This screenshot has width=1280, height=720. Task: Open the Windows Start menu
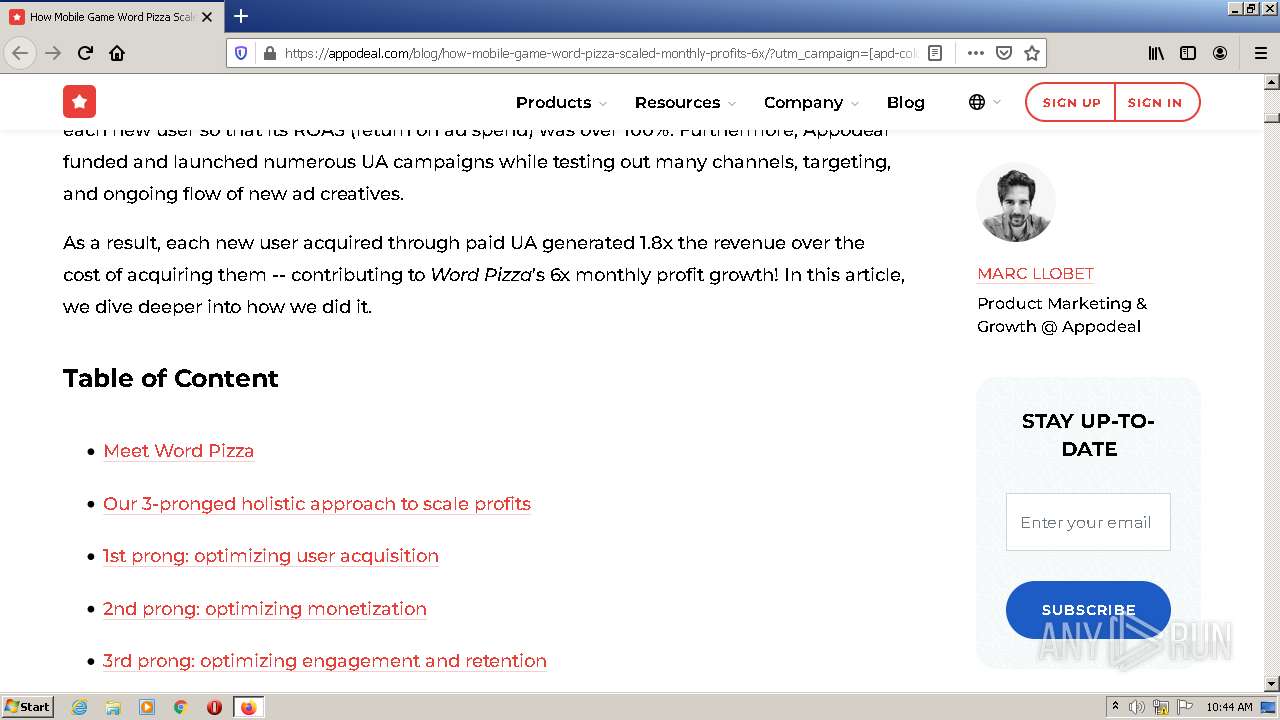pos(28,706)
